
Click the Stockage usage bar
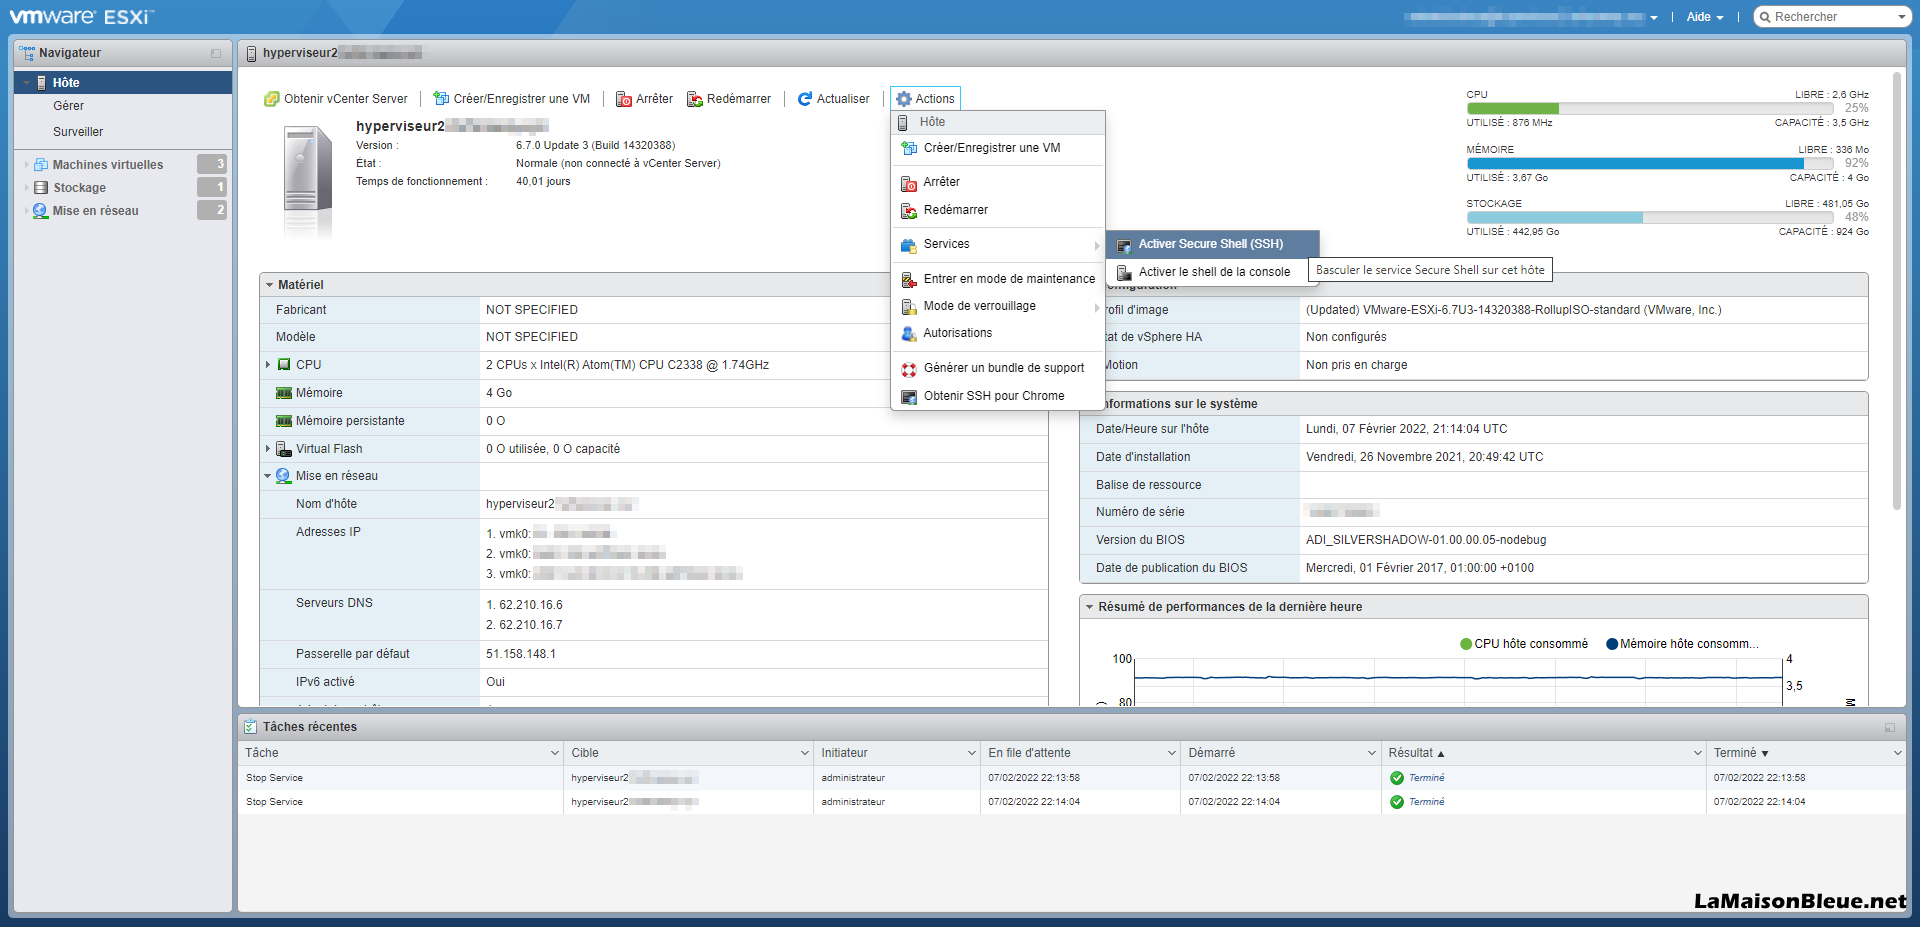point(1650,217)
